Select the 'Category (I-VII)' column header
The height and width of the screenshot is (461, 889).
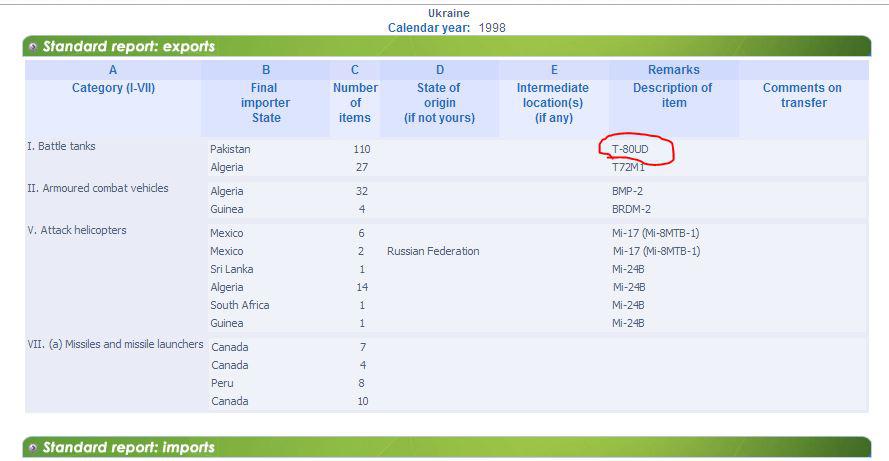click(x=113, y=88)
